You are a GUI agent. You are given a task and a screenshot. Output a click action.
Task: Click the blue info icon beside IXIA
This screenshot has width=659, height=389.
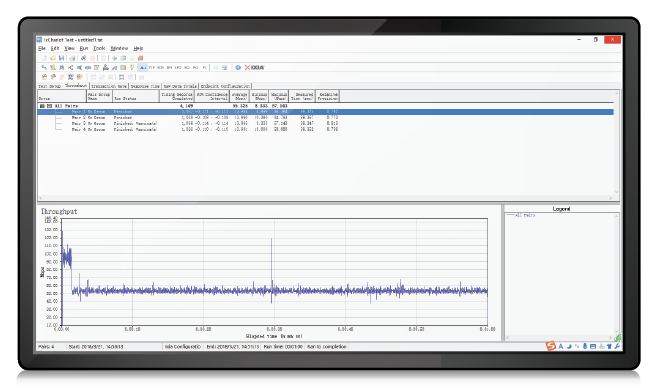(238, 67)
